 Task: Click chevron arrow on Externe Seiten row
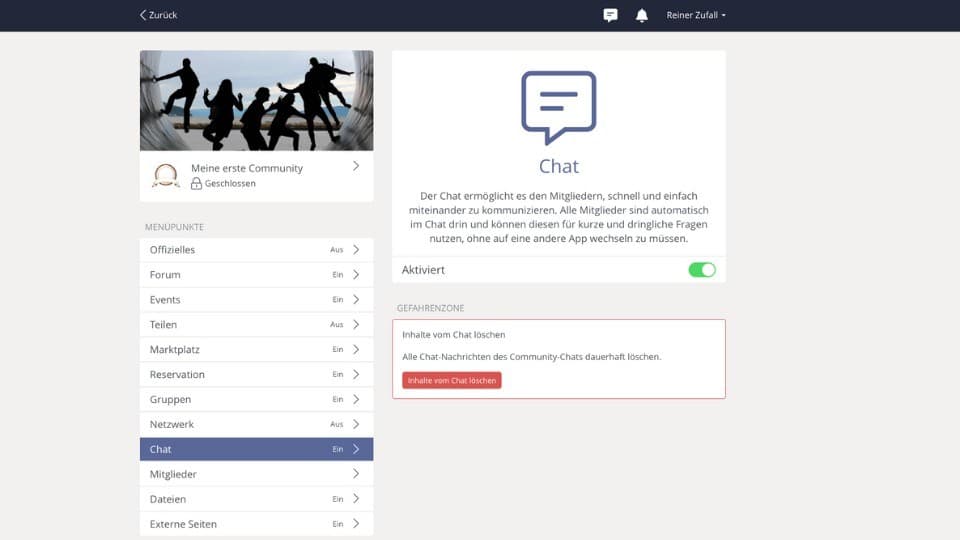(356, 524)
